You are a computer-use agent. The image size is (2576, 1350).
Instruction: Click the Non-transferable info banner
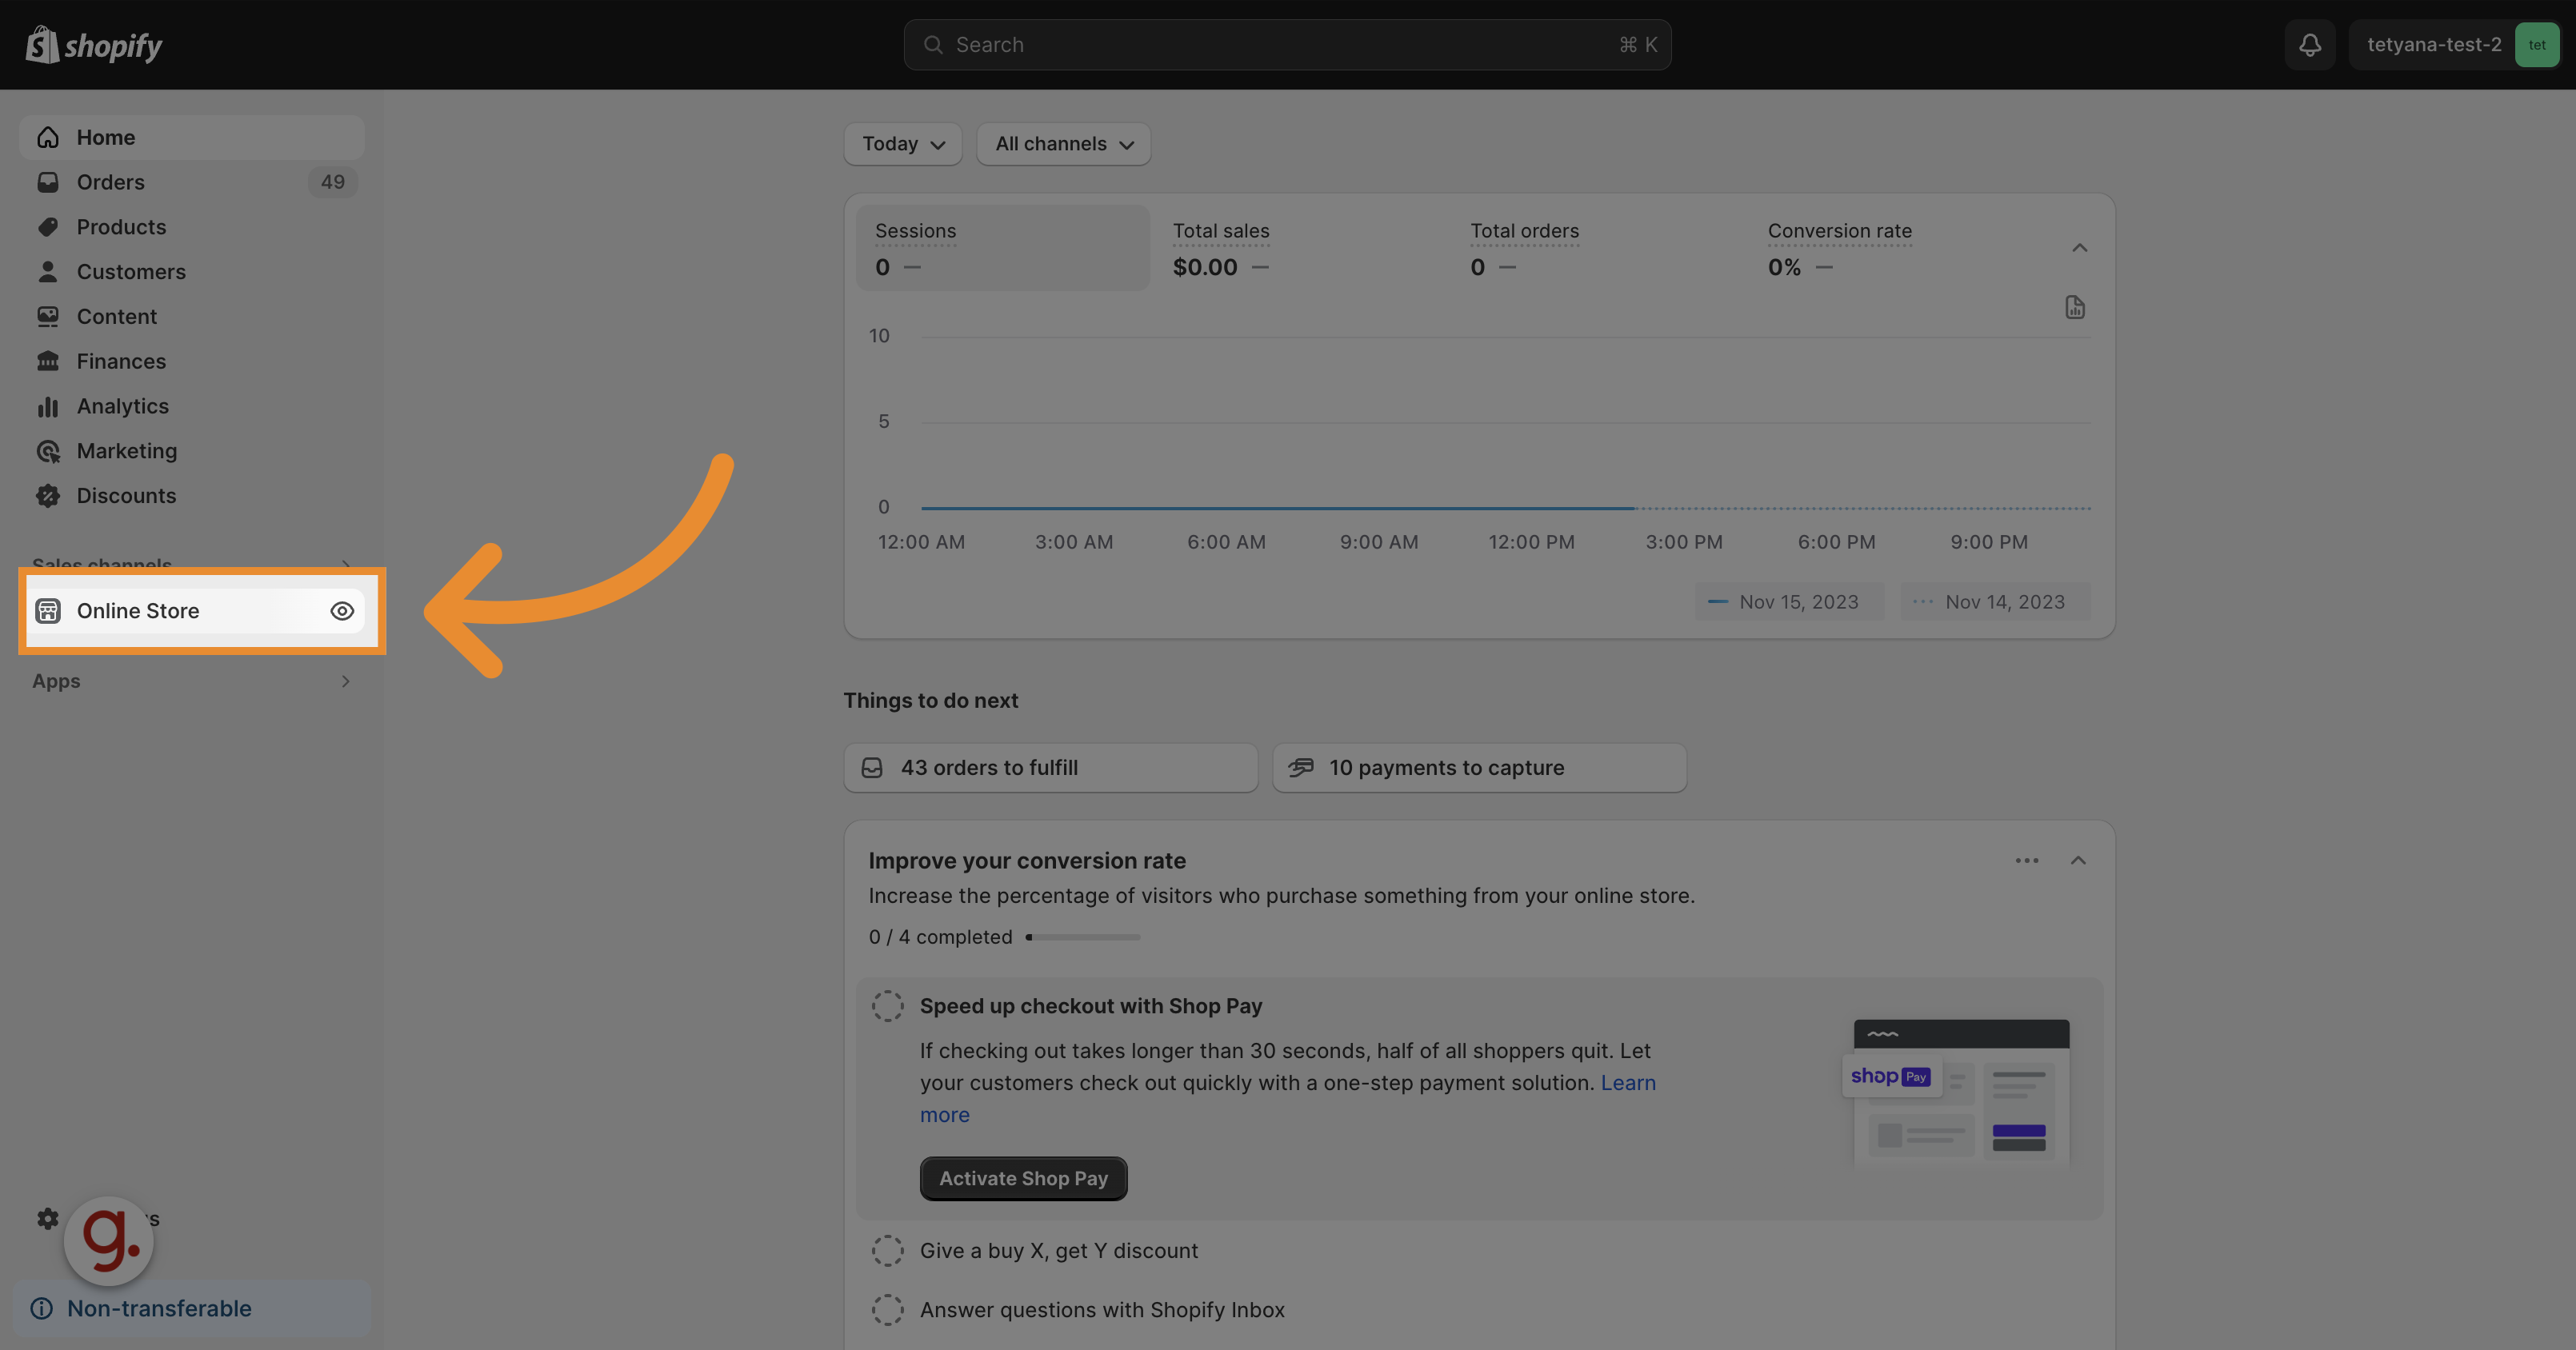click(192, 1308)
